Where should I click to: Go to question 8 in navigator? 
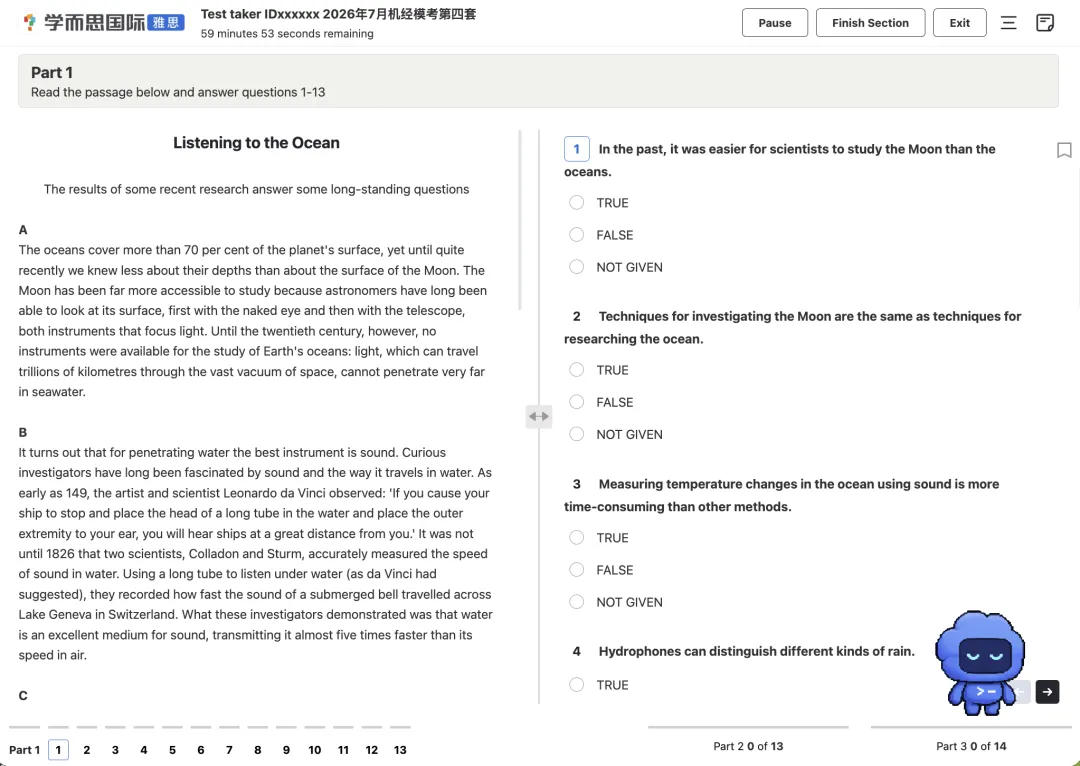click(258, 749)
